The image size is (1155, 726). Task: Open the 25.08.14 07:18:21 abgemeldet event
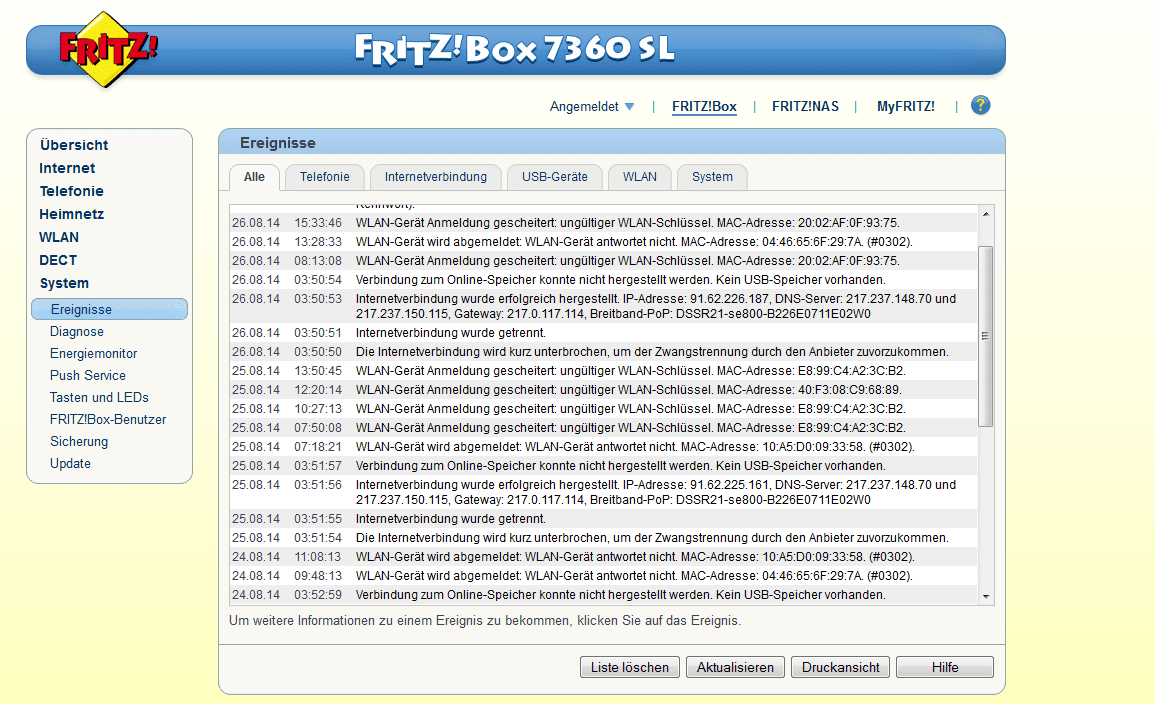click(603, 447)
